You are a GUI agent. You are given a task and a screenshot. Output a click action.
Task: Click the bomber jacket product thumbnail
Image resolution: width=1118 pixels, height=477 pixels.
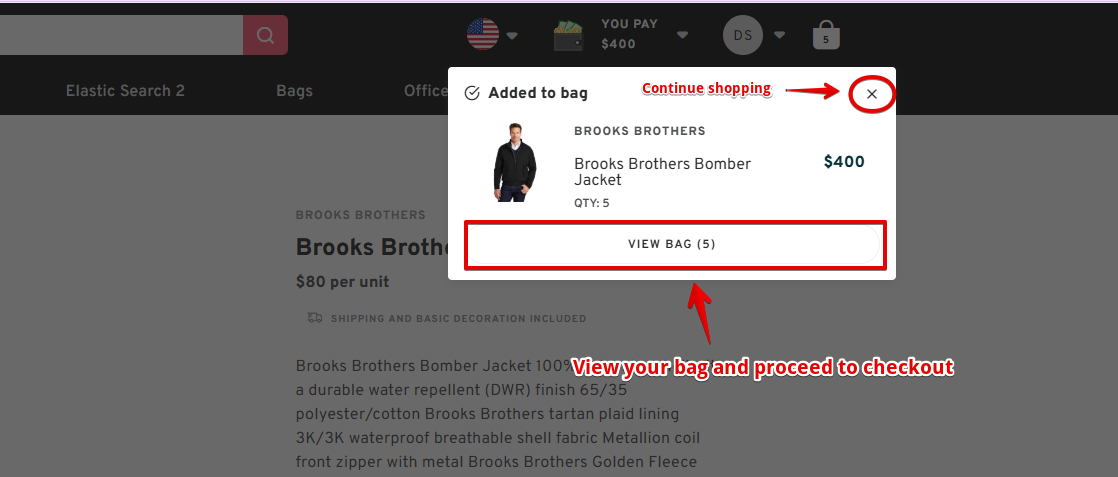click(514, 162)
